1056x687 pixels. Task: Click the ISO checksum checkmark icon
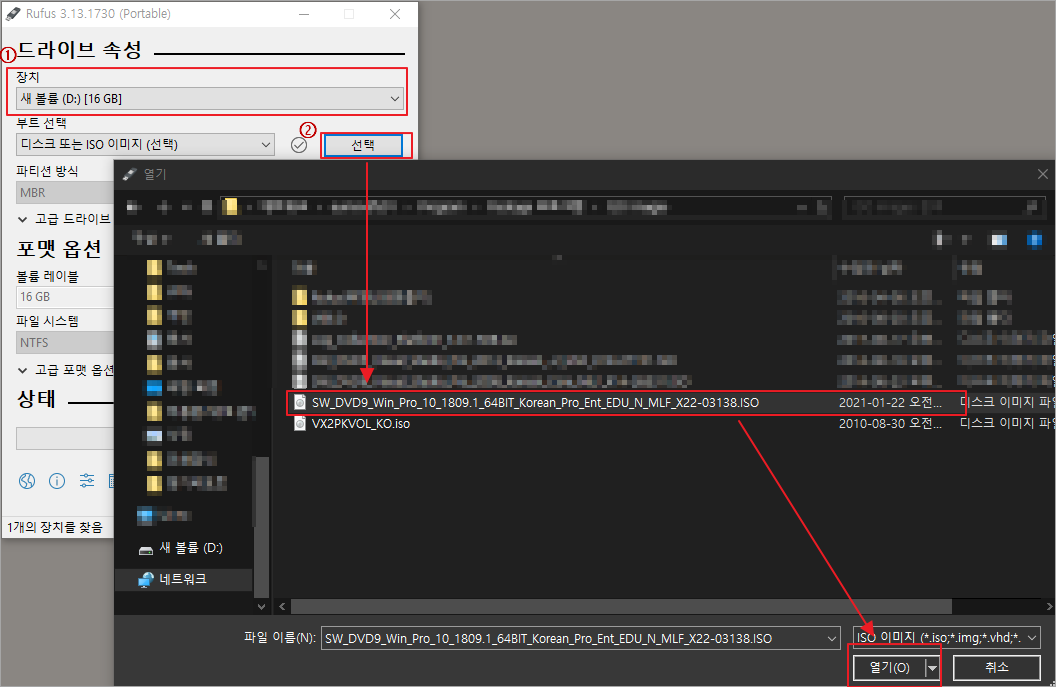click(x=299, y=145)
